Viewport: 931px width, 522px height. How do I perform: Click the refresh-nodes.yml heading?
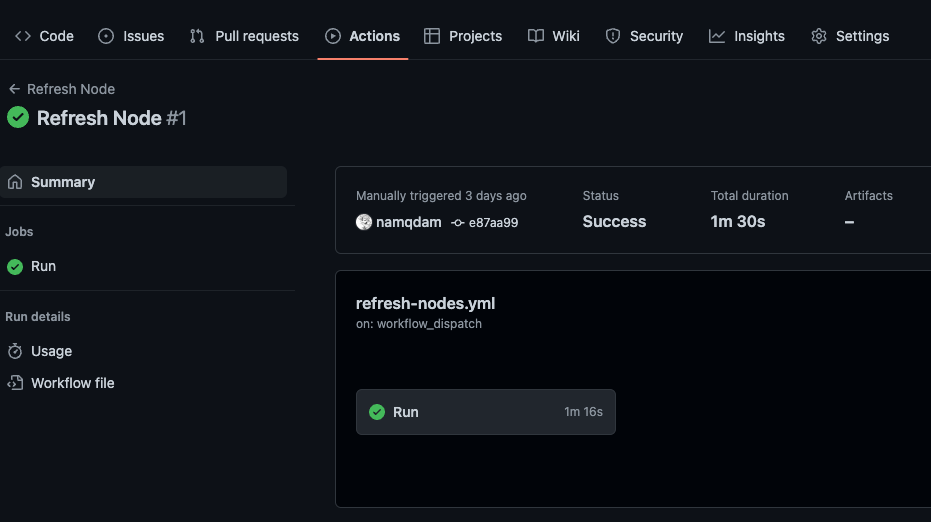tap(425, 303)
